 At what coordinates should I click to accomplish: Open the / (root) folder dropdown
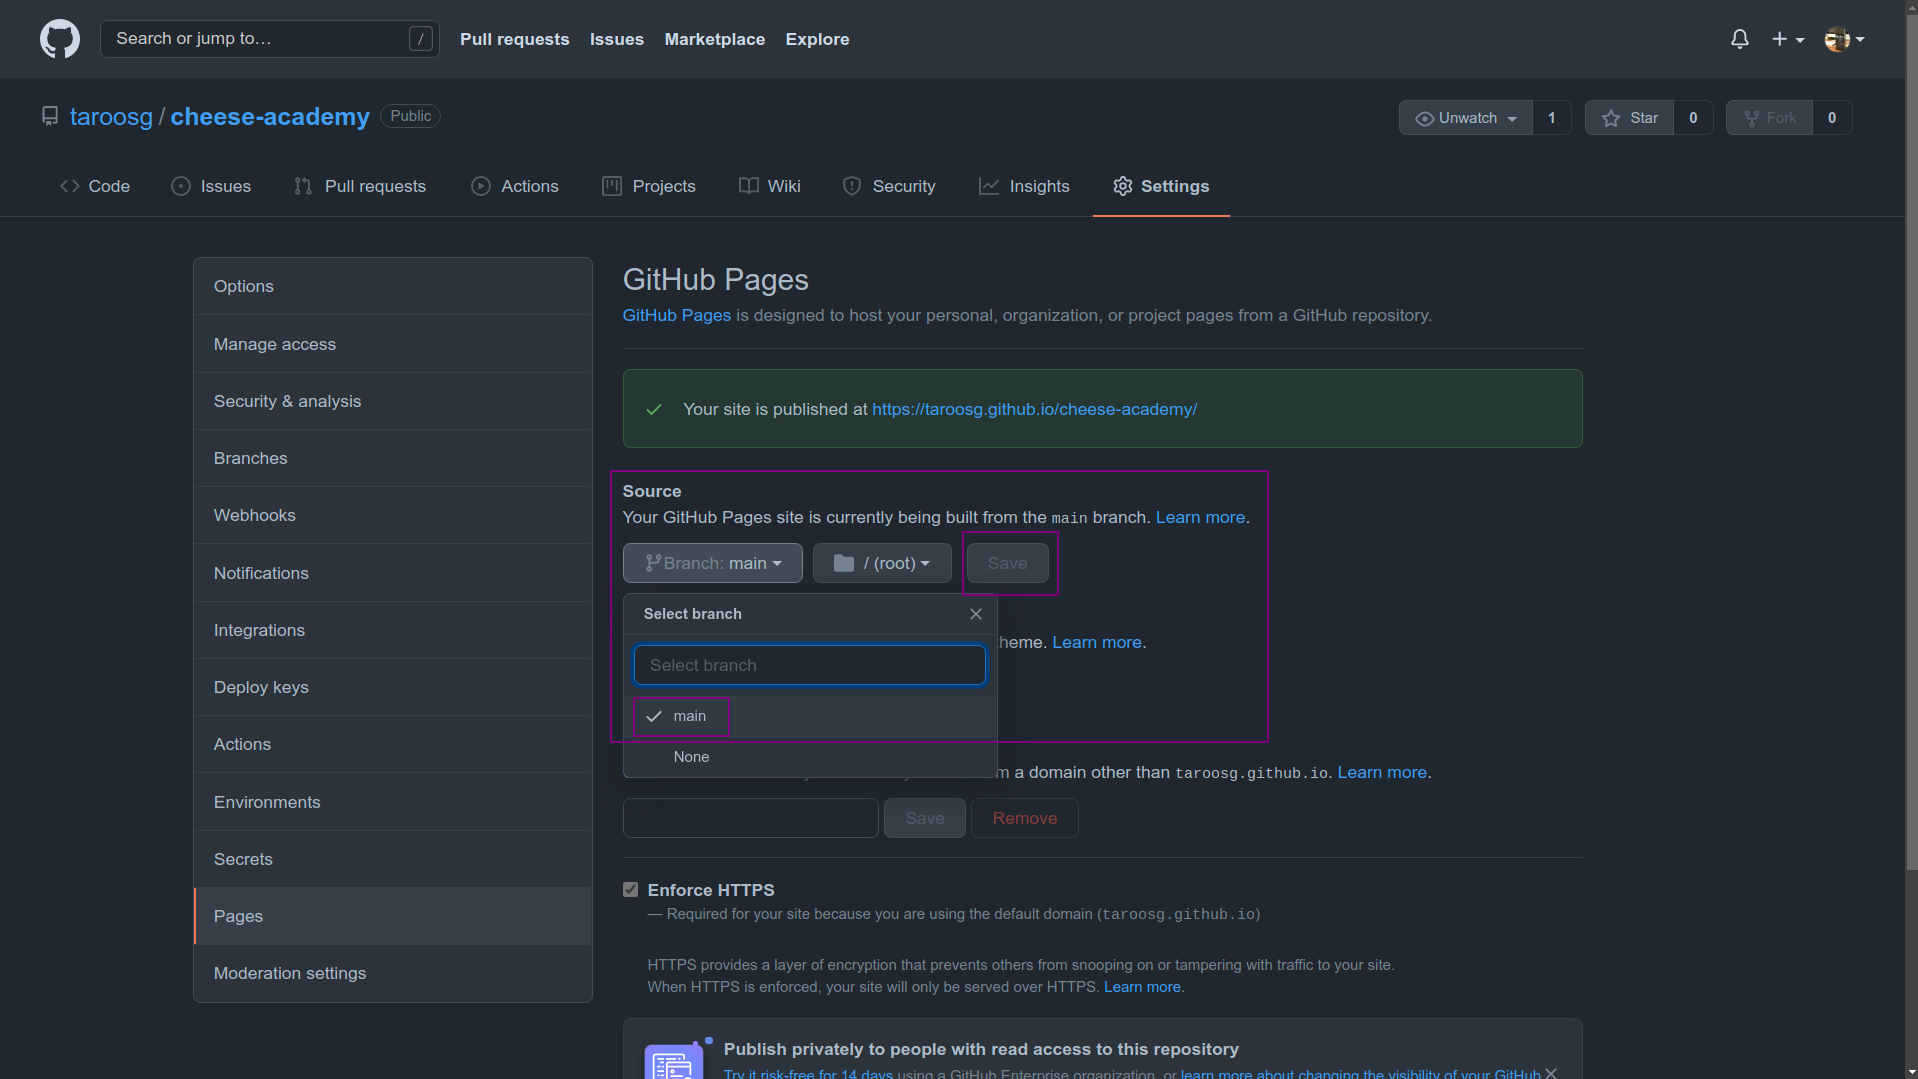point(881,563)
